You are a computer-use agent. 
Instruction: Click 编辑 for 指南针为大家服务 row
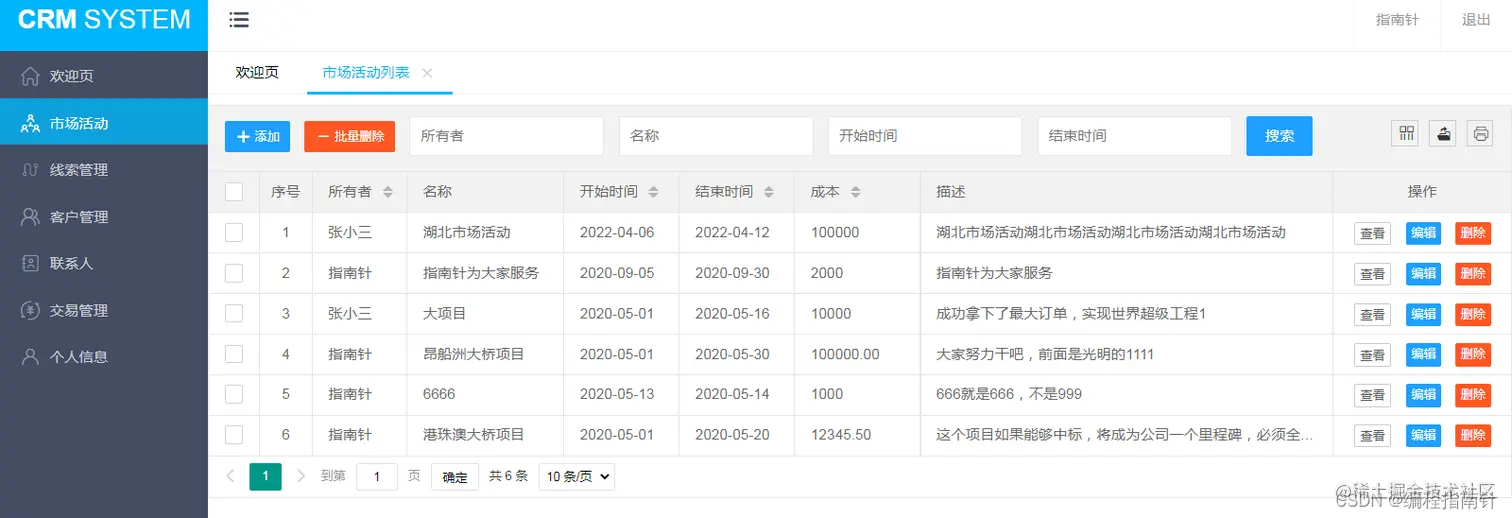[x=1423, y=273]
